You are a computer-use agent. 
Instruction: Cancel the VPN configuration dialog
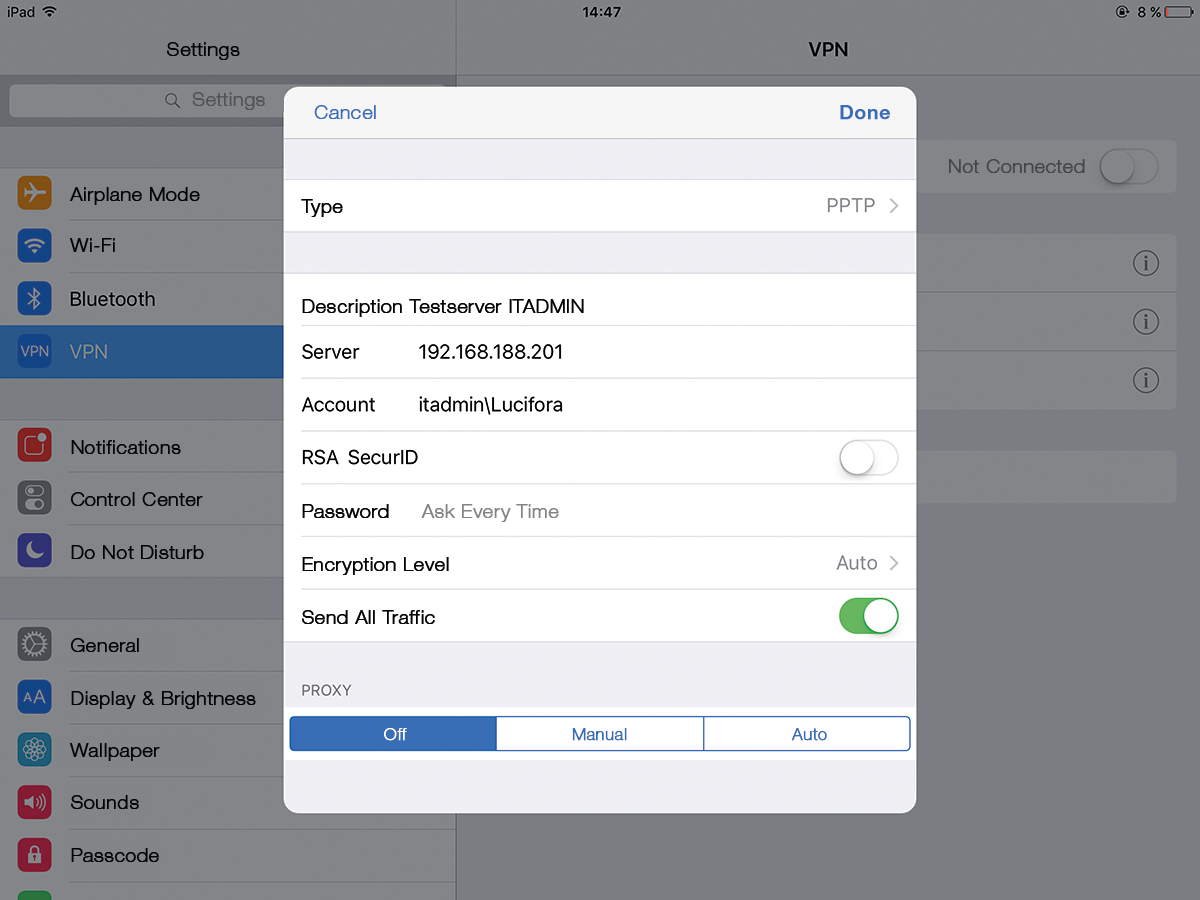[345, 112]
